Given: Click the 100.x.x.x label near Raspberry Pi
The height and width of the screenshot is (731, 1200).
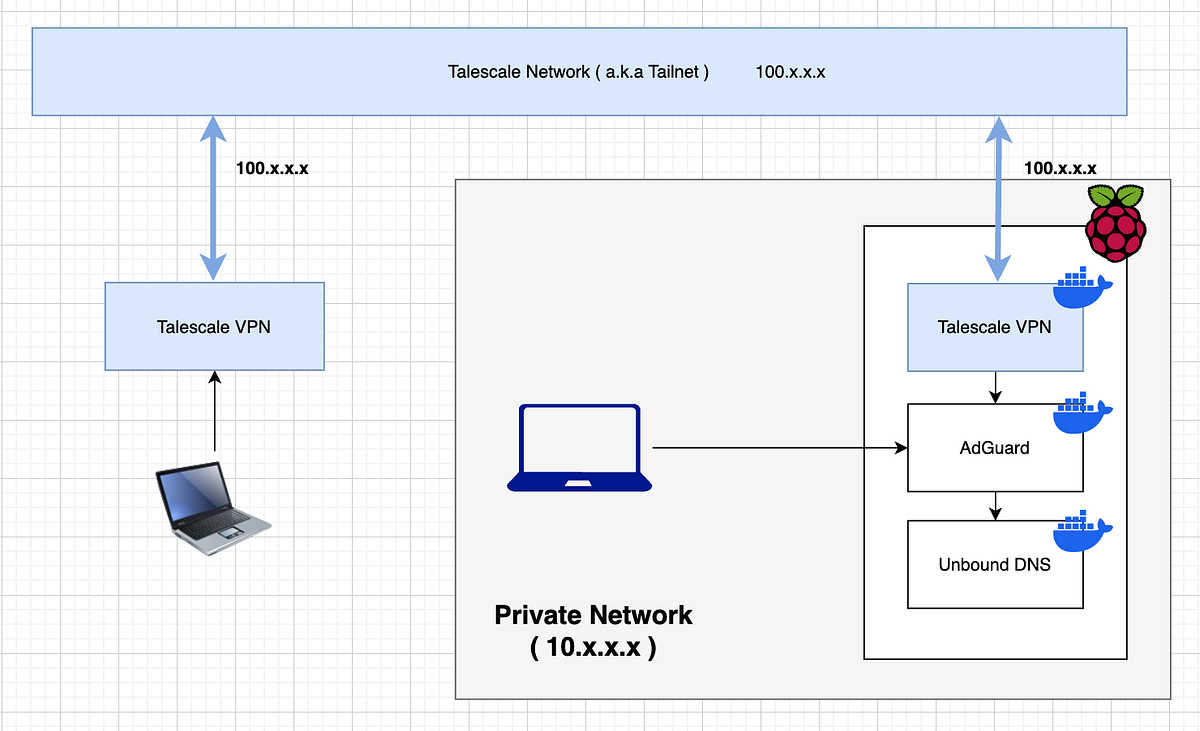Looking at the screenshot, I should click(x=1062, y=168).
